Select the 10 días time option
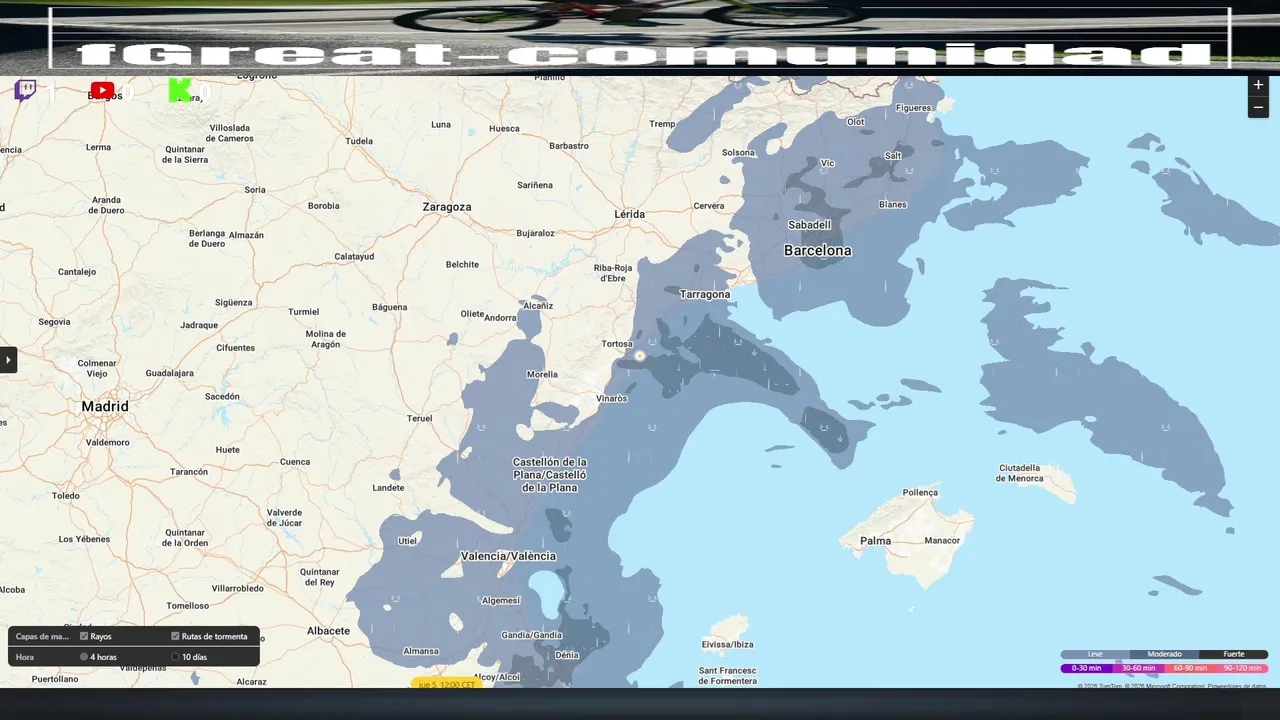This screenshot has height=720, width=1280. (x=175, y=657)
